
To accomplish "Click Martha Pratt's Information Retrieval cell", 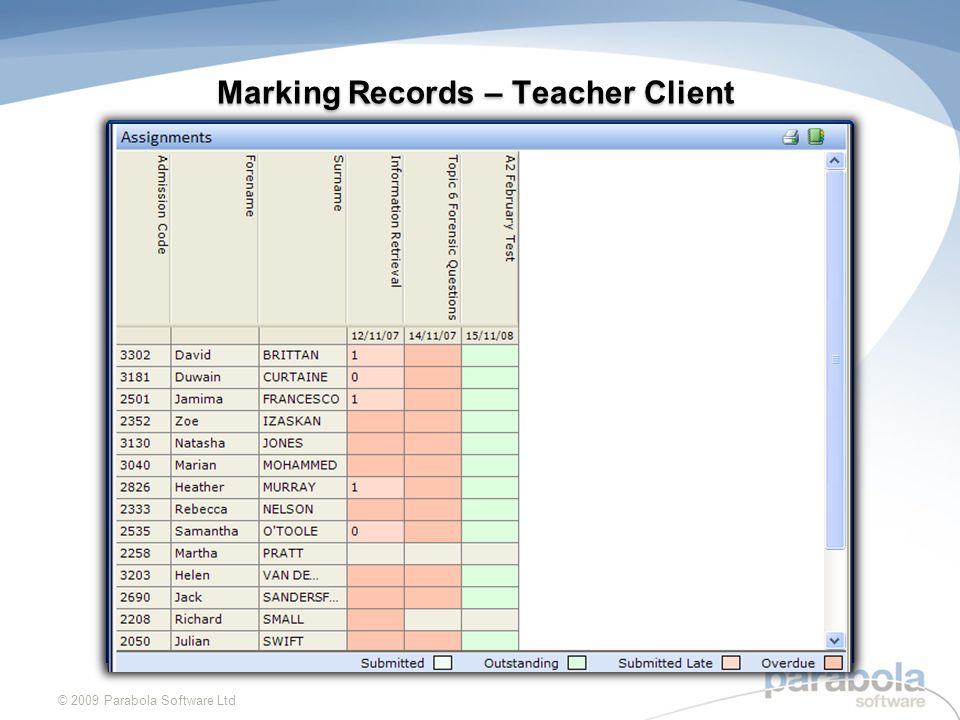I will [375, 553].
